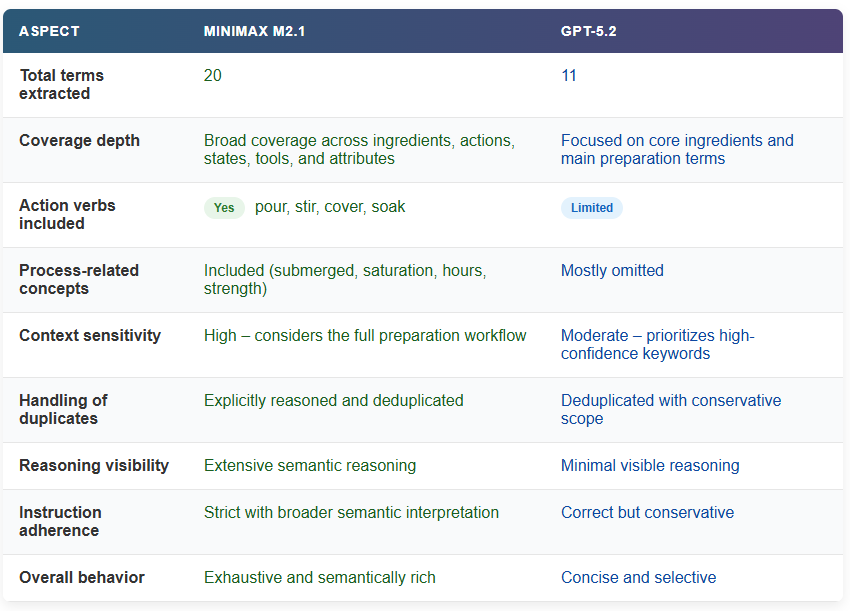Select the 'Reasoning visibility' row label

point(94,466)
